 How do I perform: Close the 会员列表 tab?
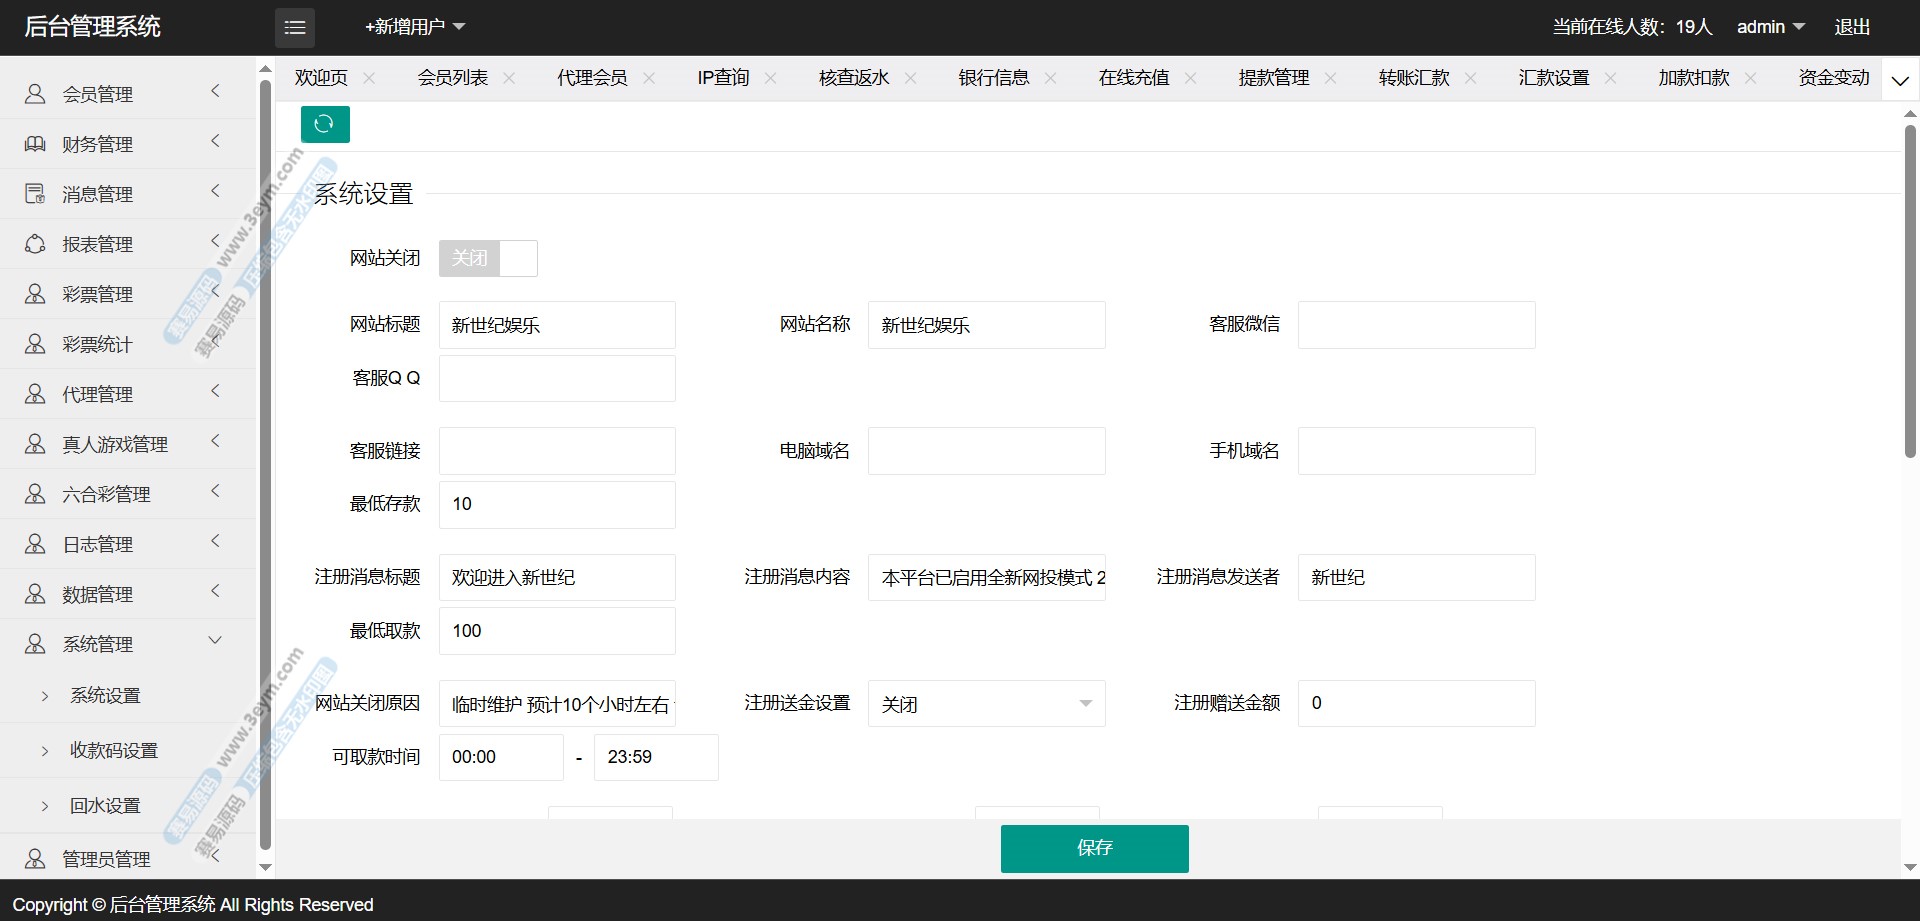(509, 78)
